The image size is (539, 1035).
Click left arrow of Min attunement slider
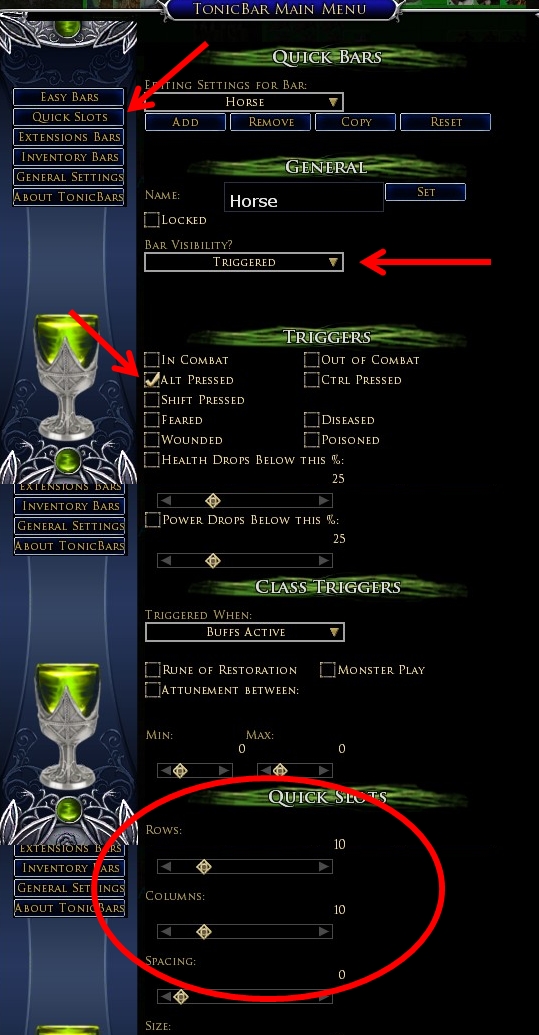166,770
